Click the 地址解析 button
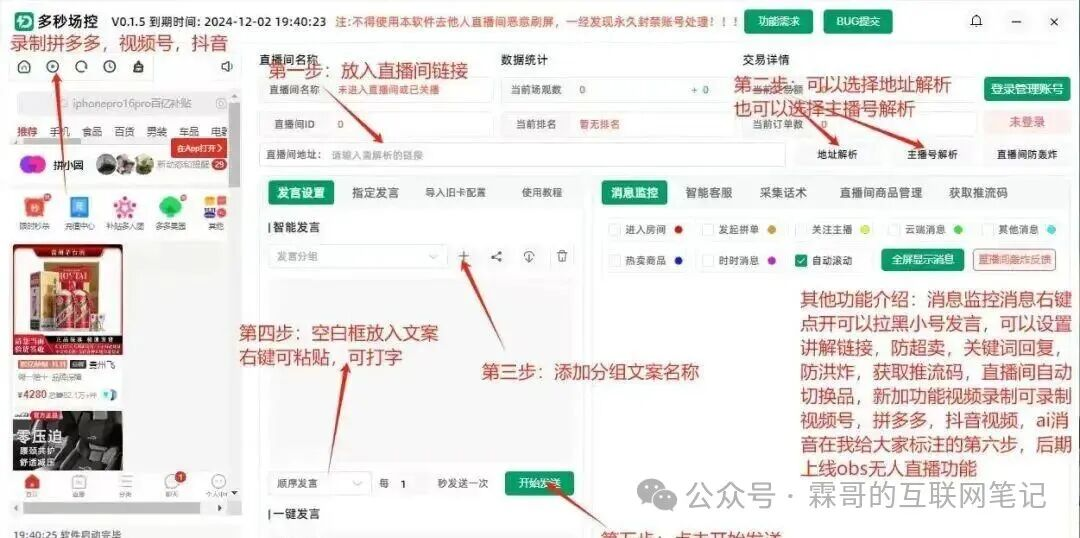The image size is (1080, 538). click(838, 155)
